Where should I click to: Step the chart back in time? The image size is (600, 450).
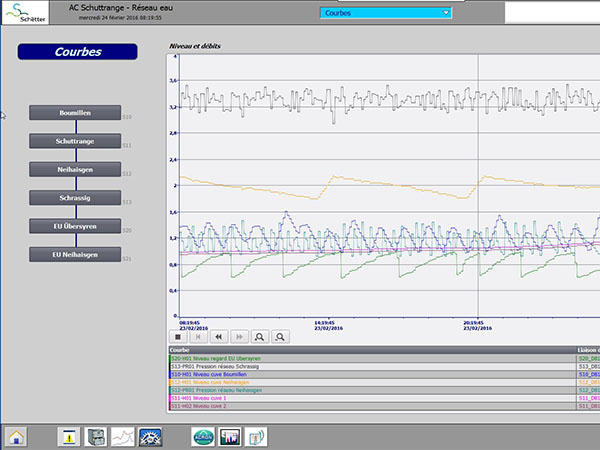point(218,337)
